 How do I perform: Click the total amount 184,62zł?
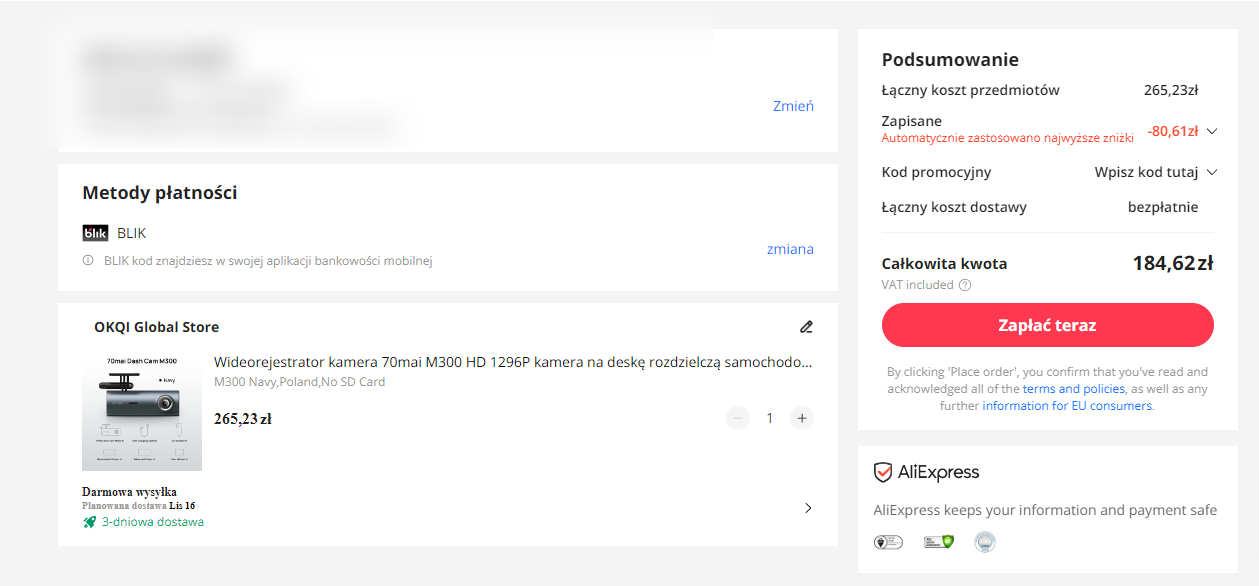click(x=1173, y=264)
